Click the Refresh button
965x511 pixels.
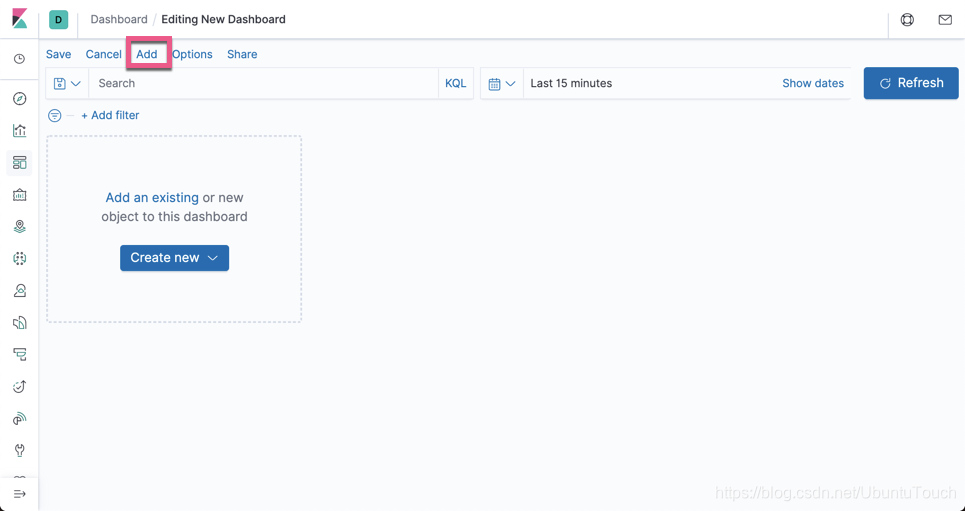point(911,83)
